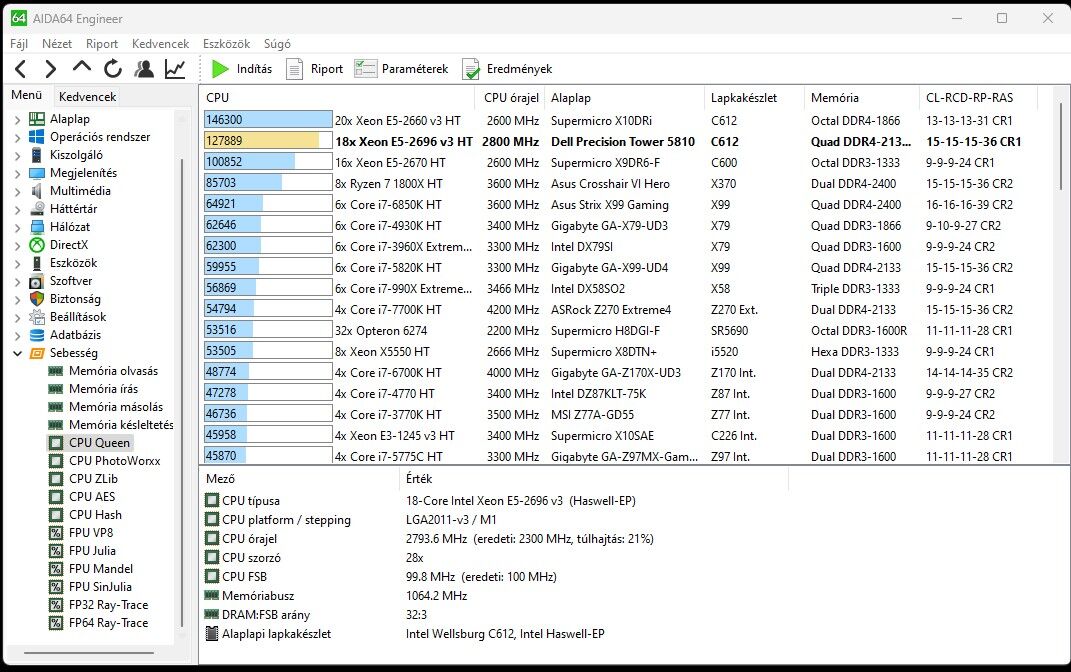Screen dimensions: 1071x672
Task: Open the Riport menu
Action: click(102, 44)
